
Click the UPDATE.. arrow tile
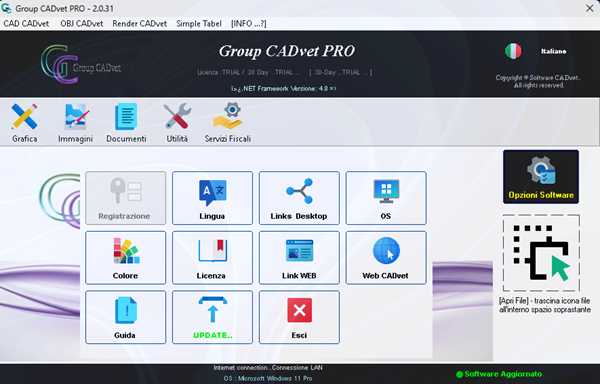(x=212, y=317)
